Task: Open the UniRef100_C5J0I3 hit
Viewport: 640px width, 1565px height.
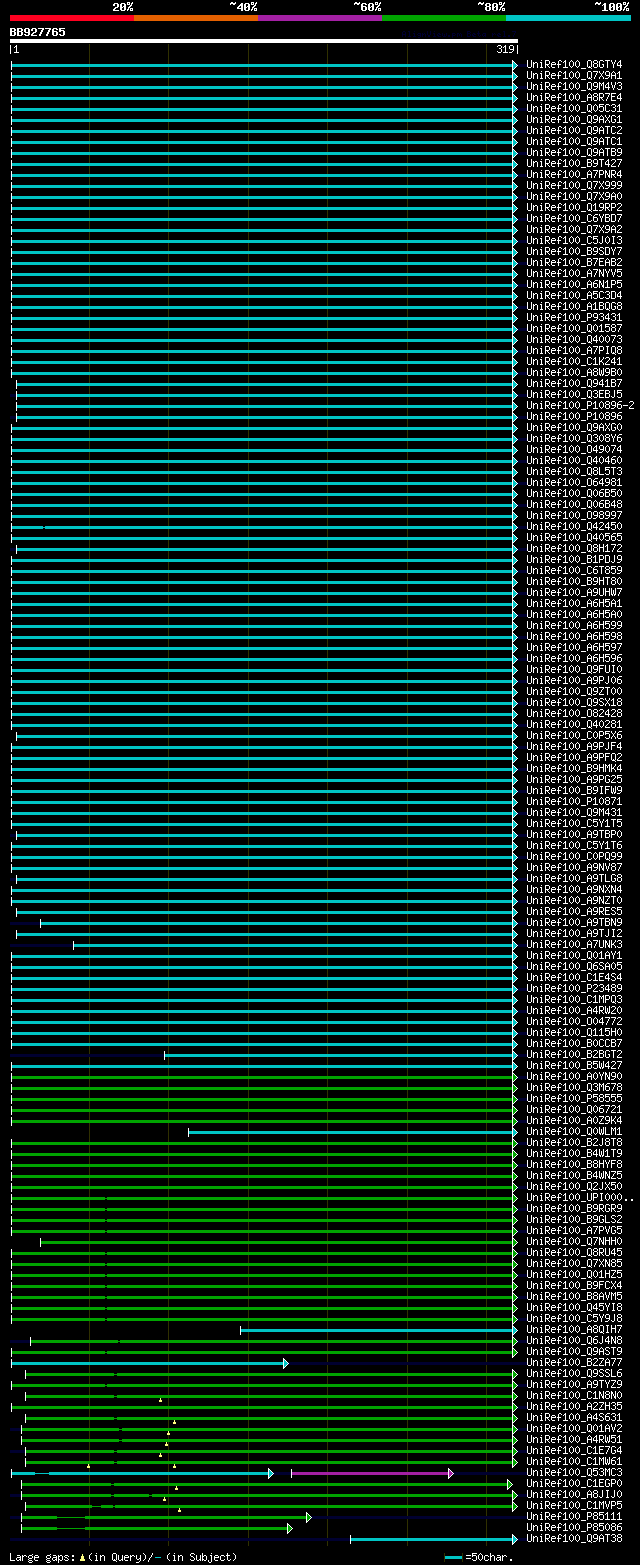Action: [574, 241]
